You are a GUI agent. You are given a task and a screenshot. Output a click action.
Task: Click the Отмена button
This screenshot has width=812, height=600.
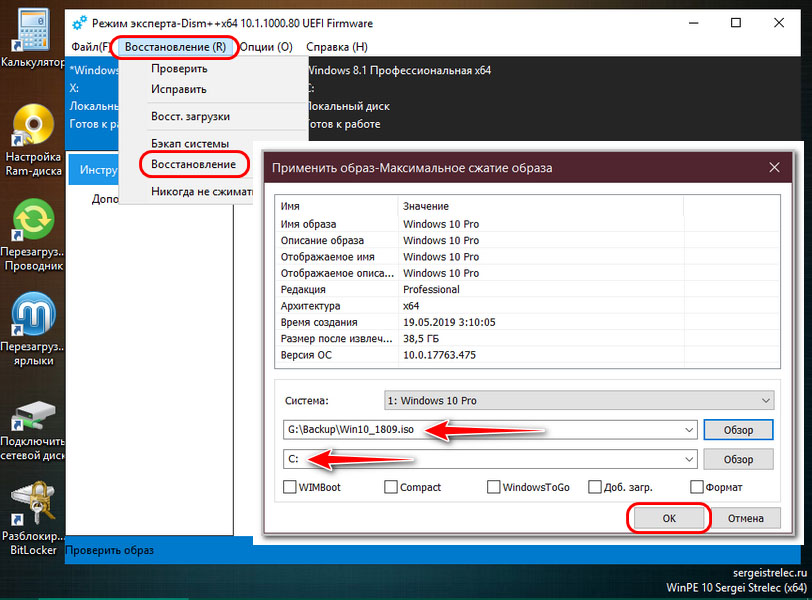point(745,518)
